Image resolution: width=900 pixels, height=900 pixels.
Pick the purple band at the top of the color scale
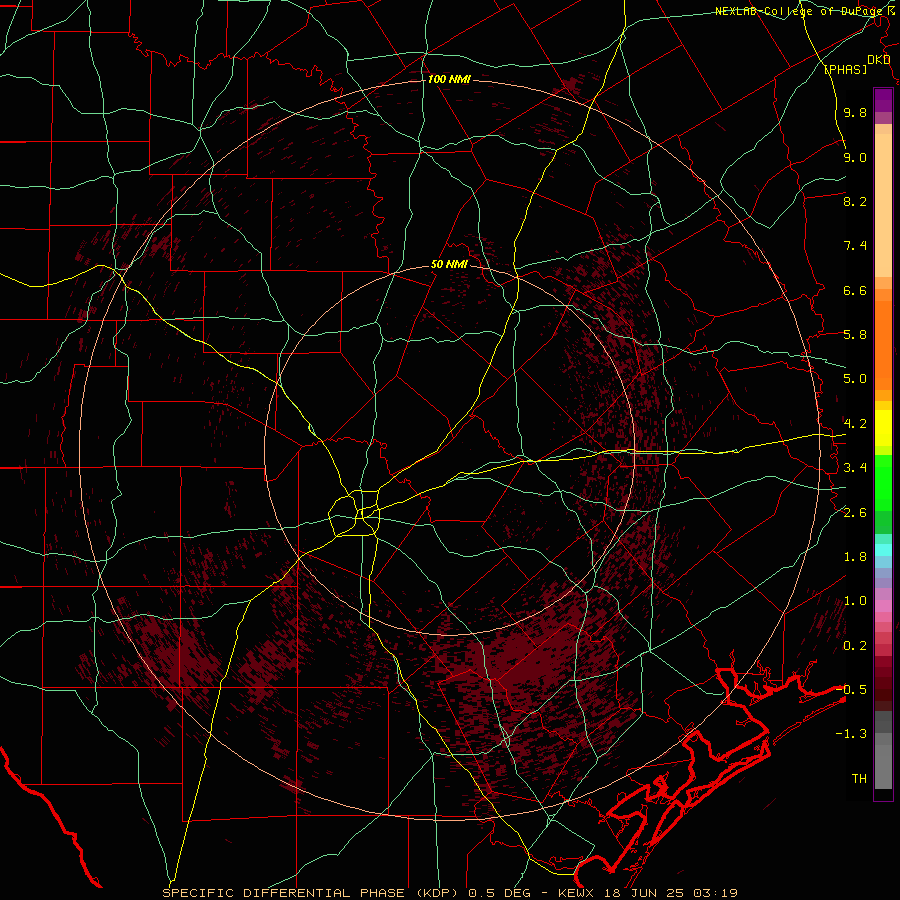[x=883, y=100]
